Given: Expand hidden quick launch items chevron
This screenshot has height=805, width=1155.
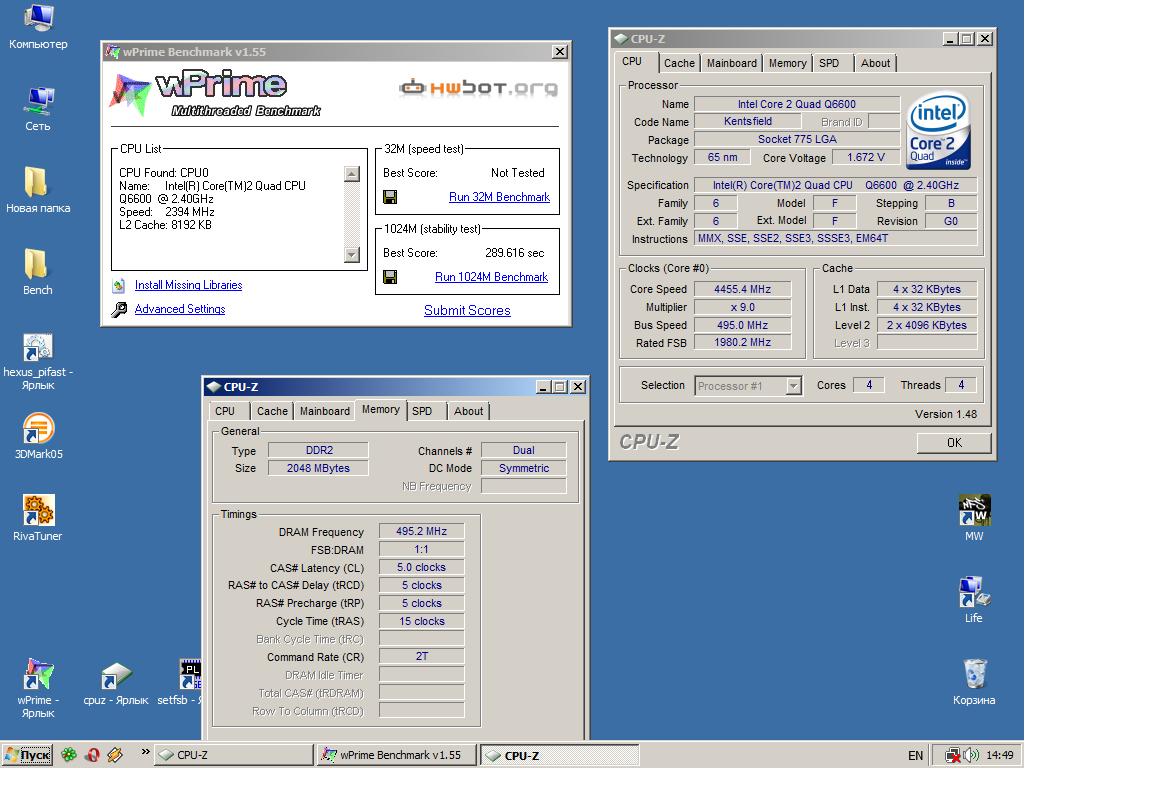Looking at the screenshot, I should coord(145,752).
